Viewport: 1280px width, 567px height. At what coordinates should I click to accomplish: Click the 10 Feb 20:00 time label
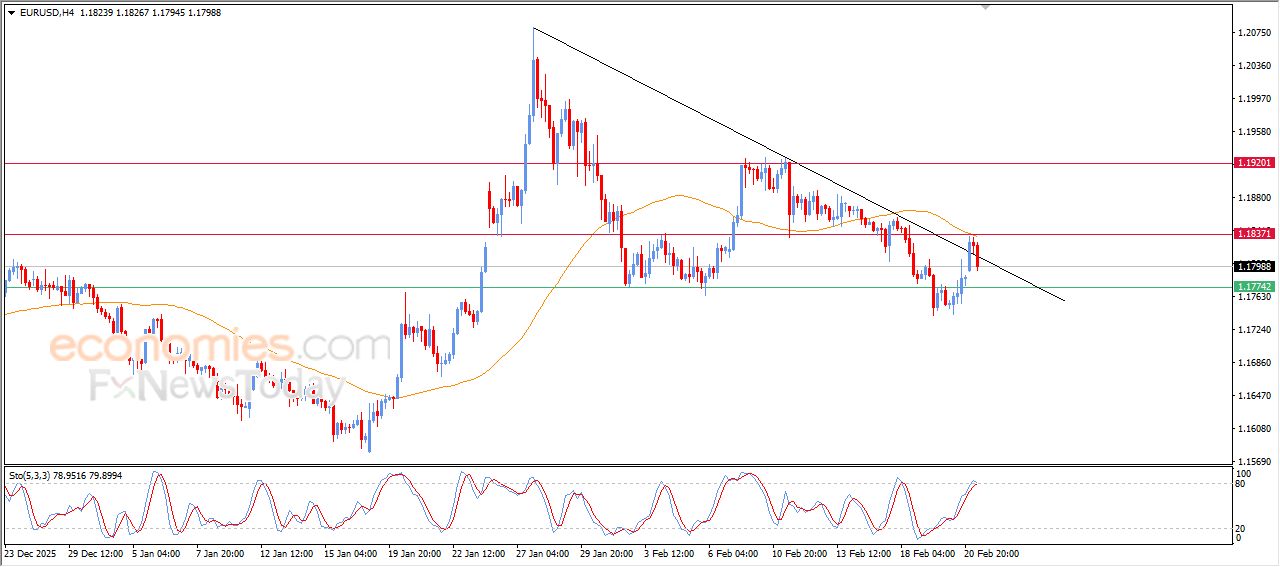point(798,553)
